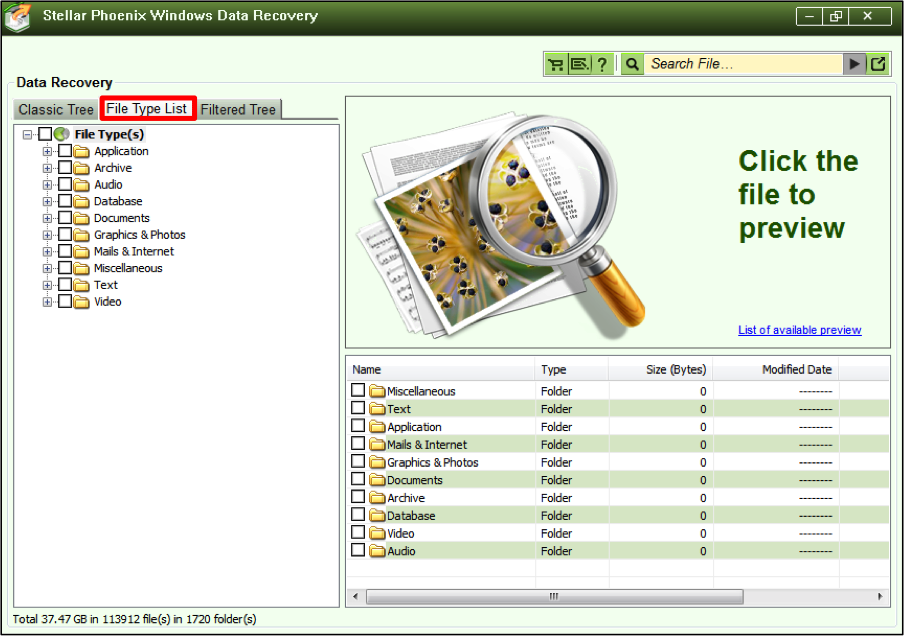Collapse the File Type(s) root node
The height and width of the screenshot is (636, 904).
click(27, 135)
